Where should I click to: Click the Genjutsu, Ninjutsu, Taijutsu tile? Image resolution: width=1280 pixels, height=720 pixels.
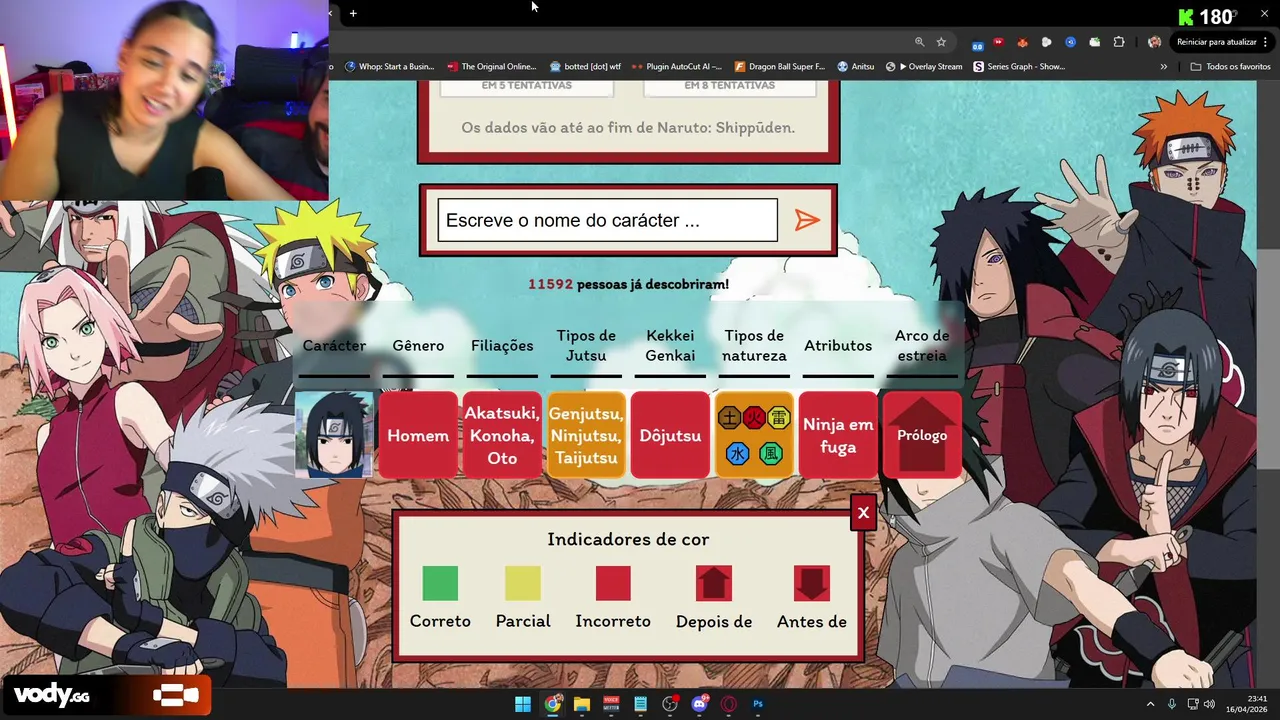click(586, 435)
